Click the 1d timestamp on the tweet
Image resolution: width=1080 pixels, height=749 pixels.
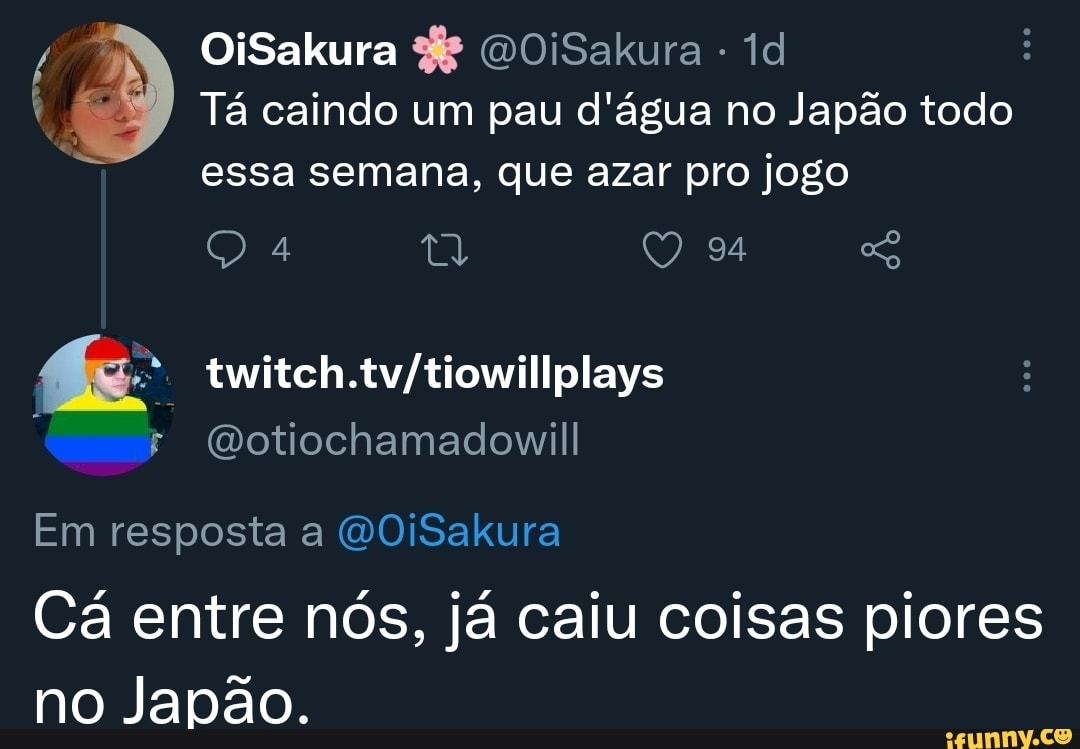tap(764, 47)
